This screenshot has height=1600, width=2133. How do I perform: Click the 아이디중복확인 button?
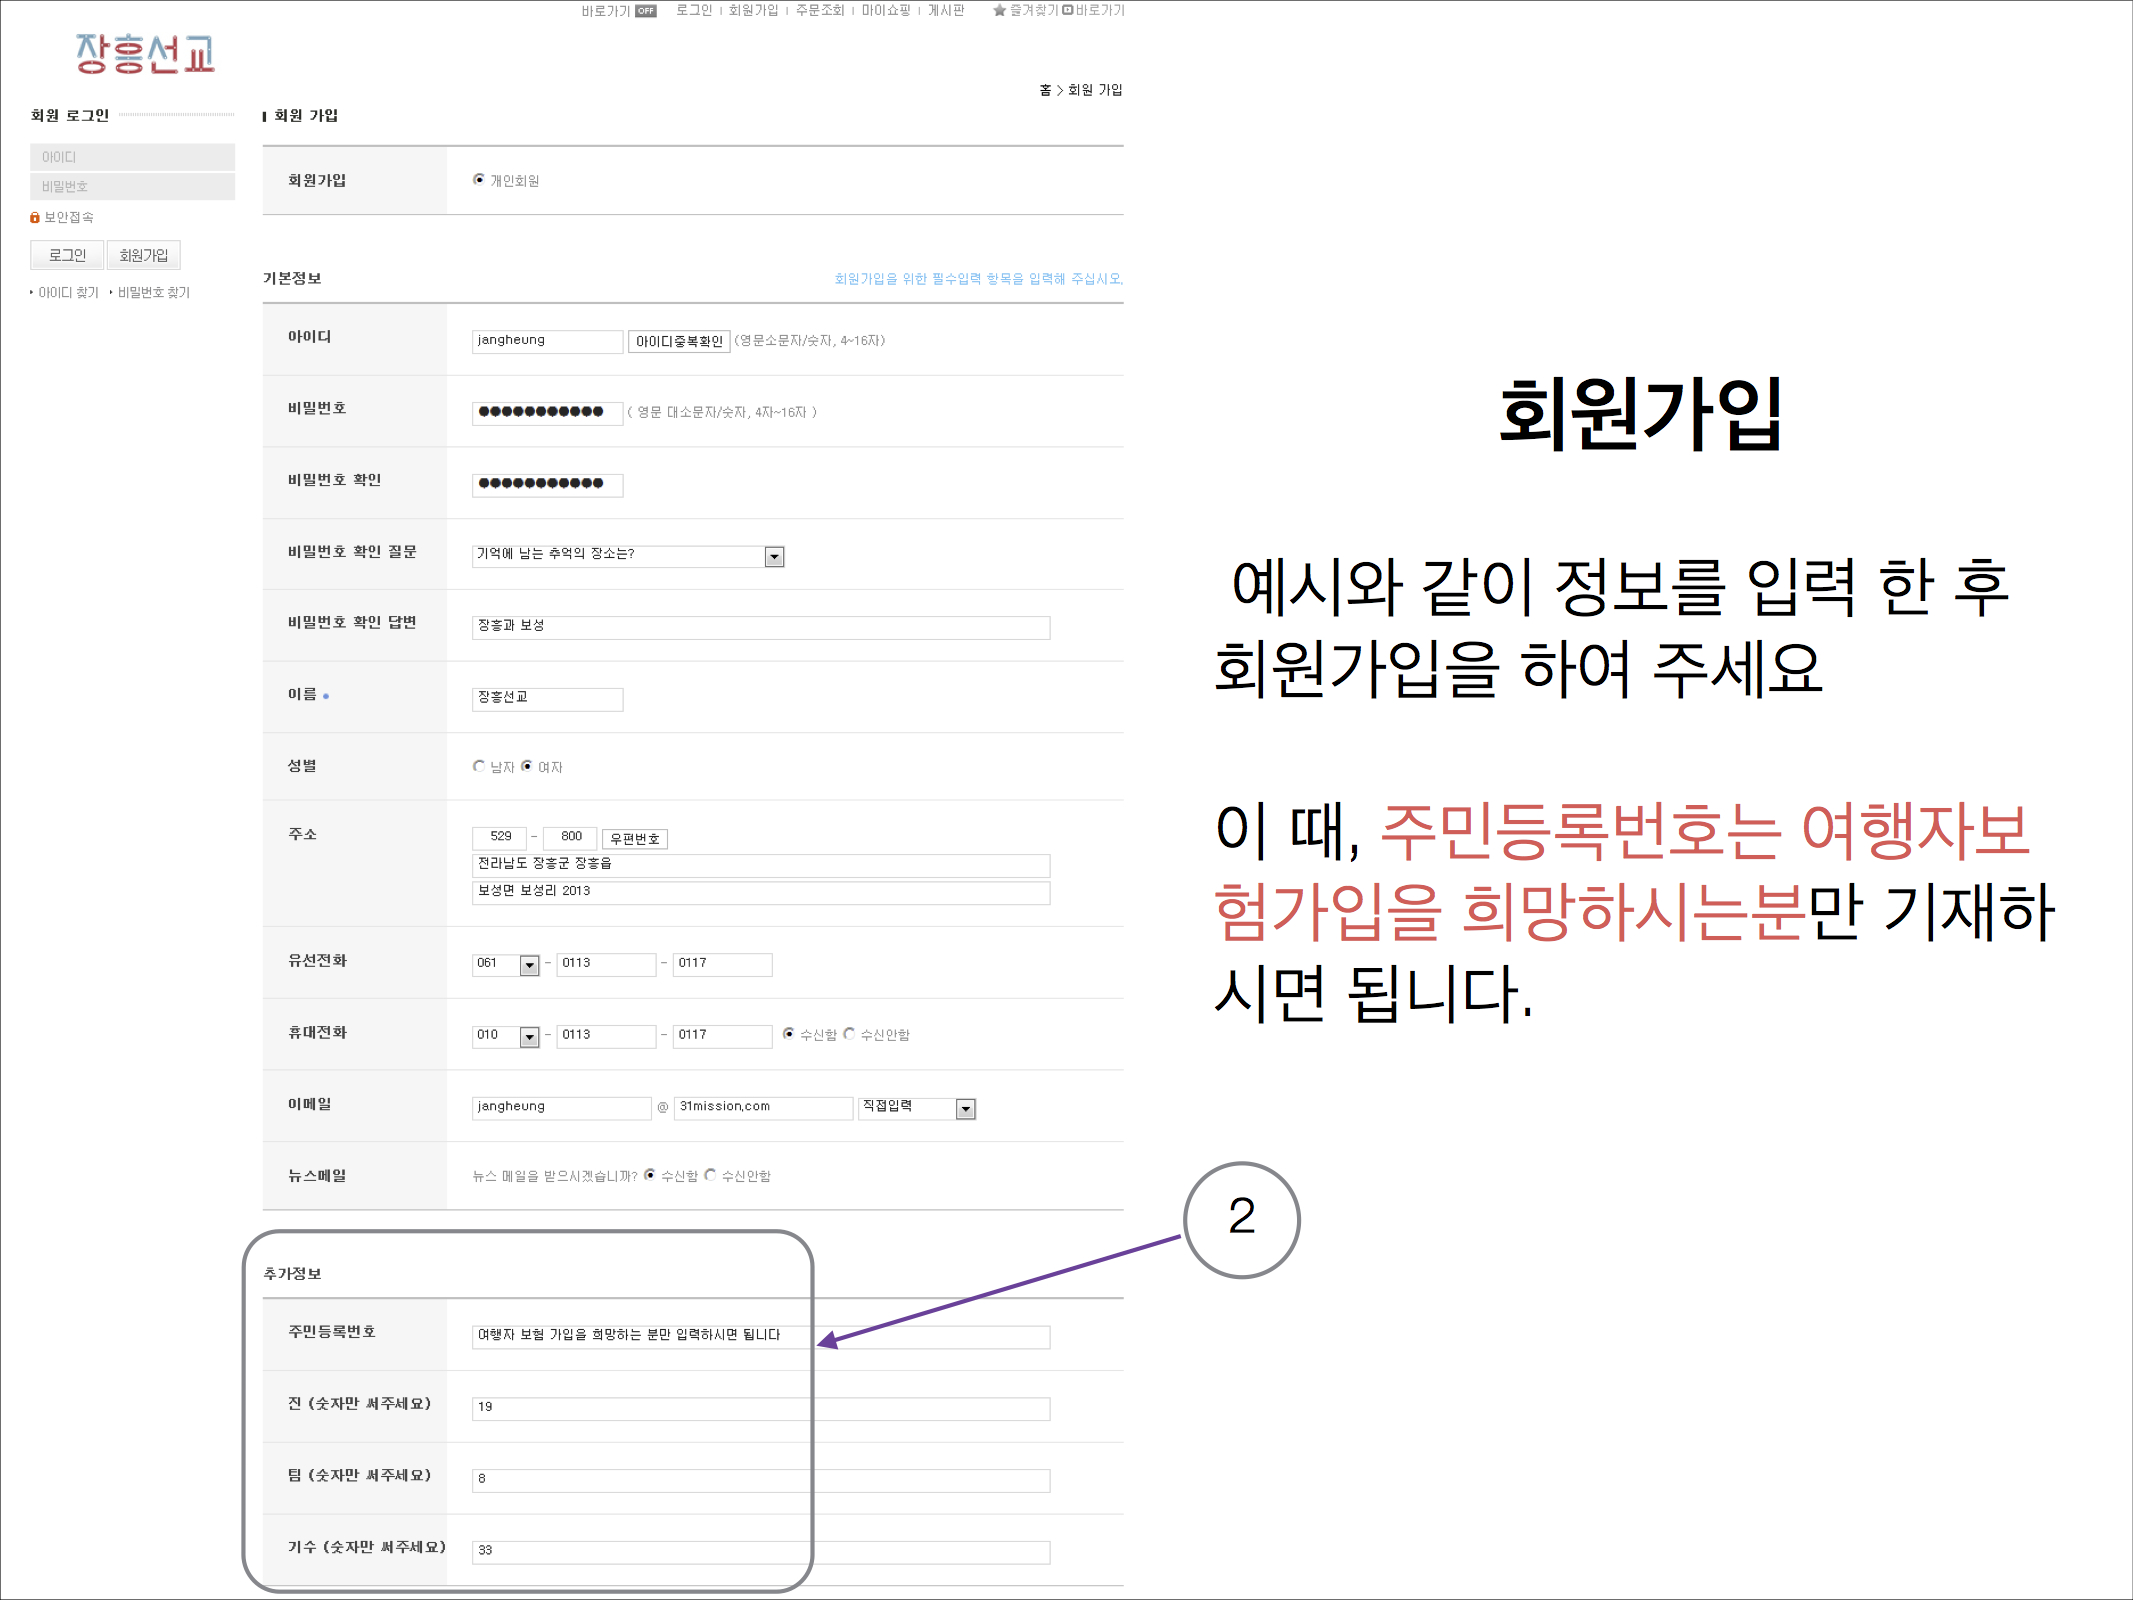679,342
